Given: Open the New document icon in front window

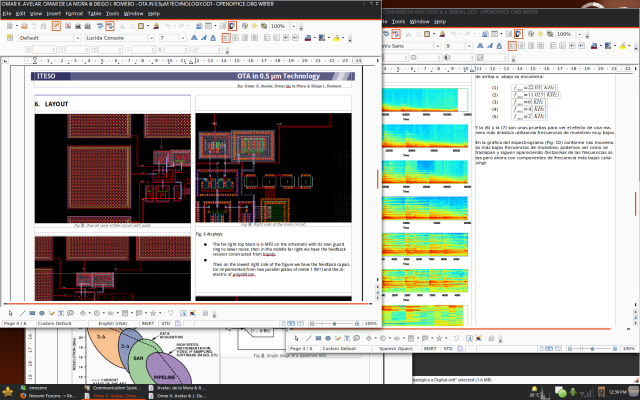Looking at the screenshot, I should [9, 26].
